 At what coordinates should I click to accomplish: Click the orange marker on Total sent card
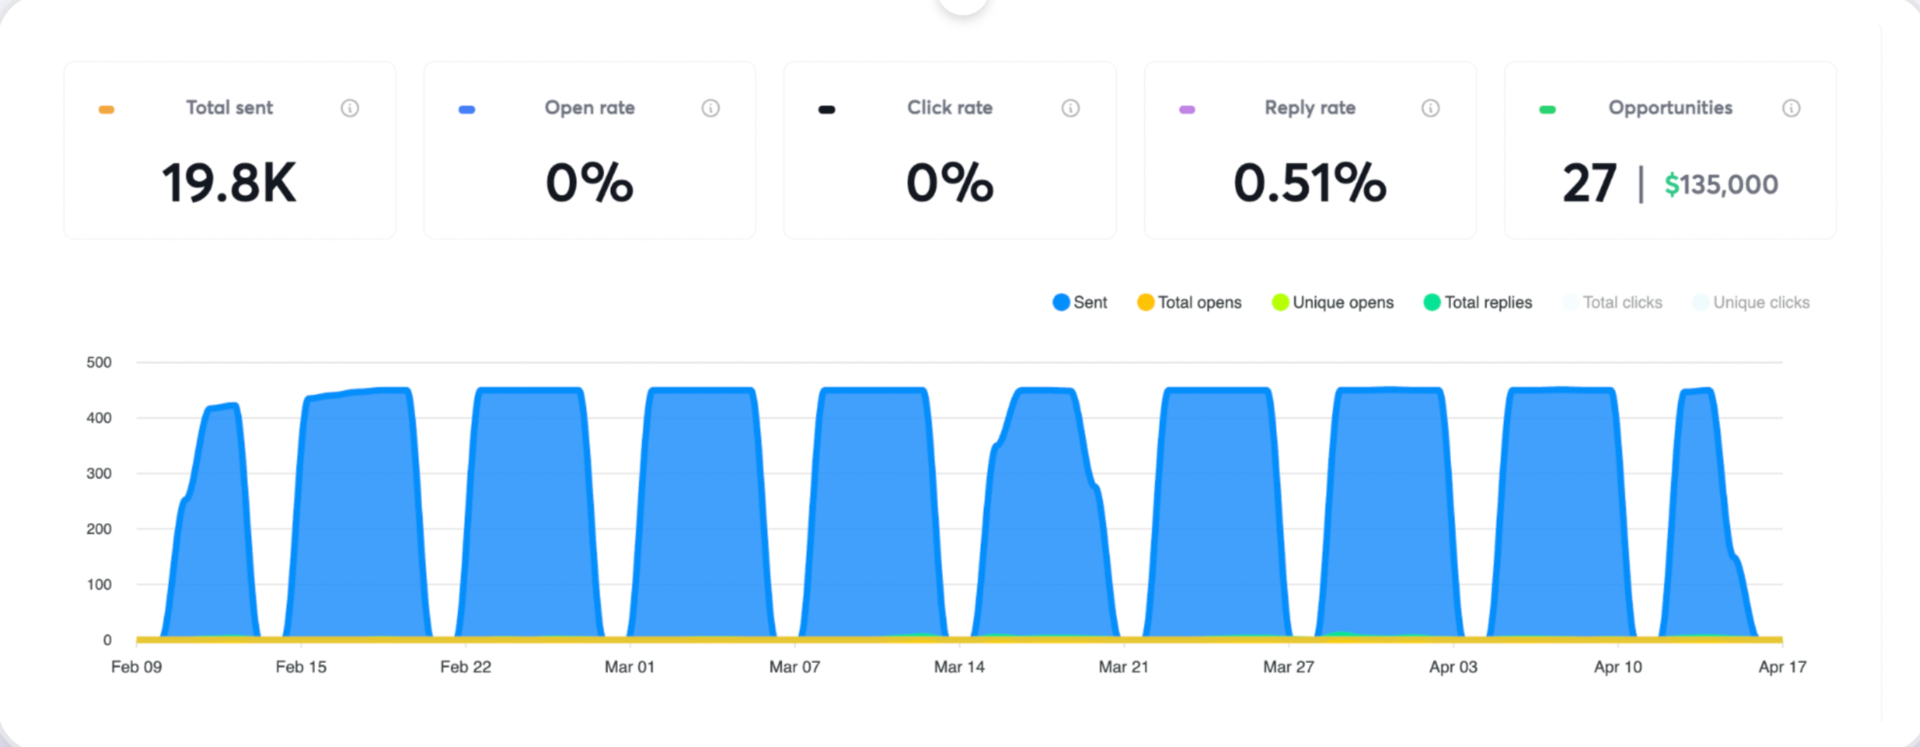tap(106, 109)
